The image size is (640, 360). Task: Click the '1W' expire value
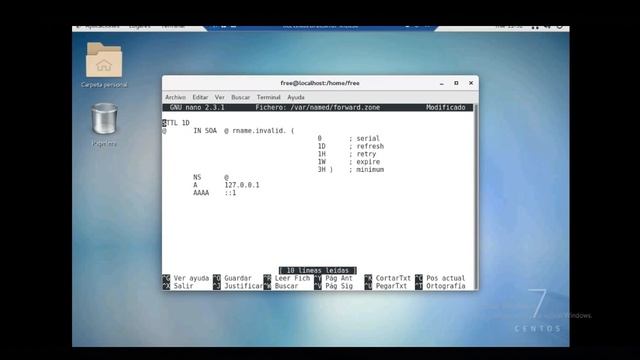point(322,162)
